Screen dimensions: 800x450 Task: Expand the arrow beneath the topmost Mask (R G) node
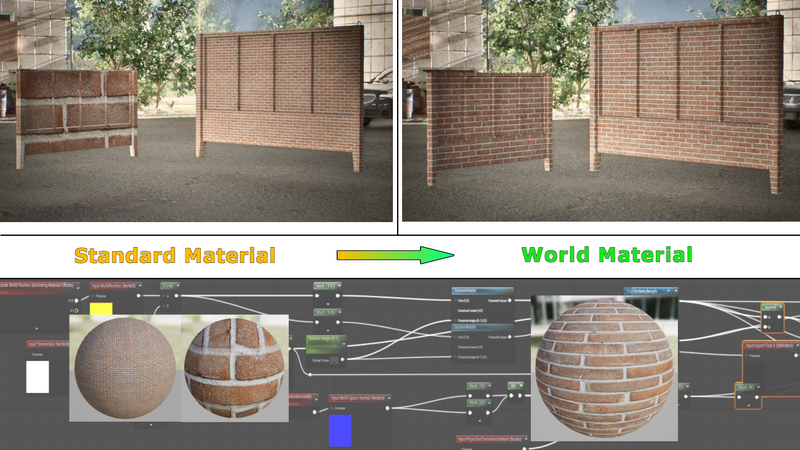(328, 304)
